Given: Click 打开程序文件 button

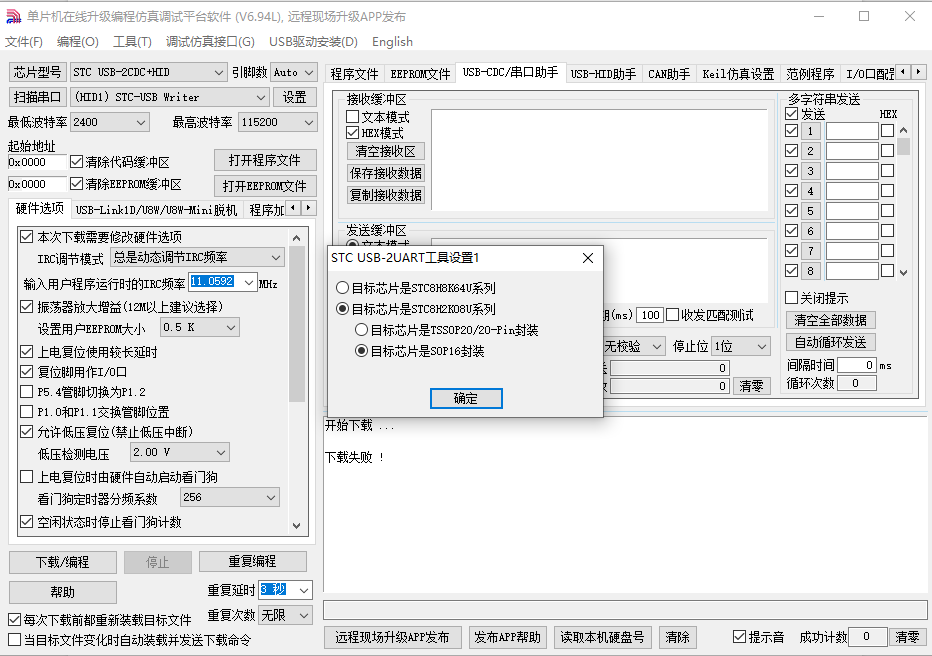Looking at the screenshot, I should coord(265,160).
